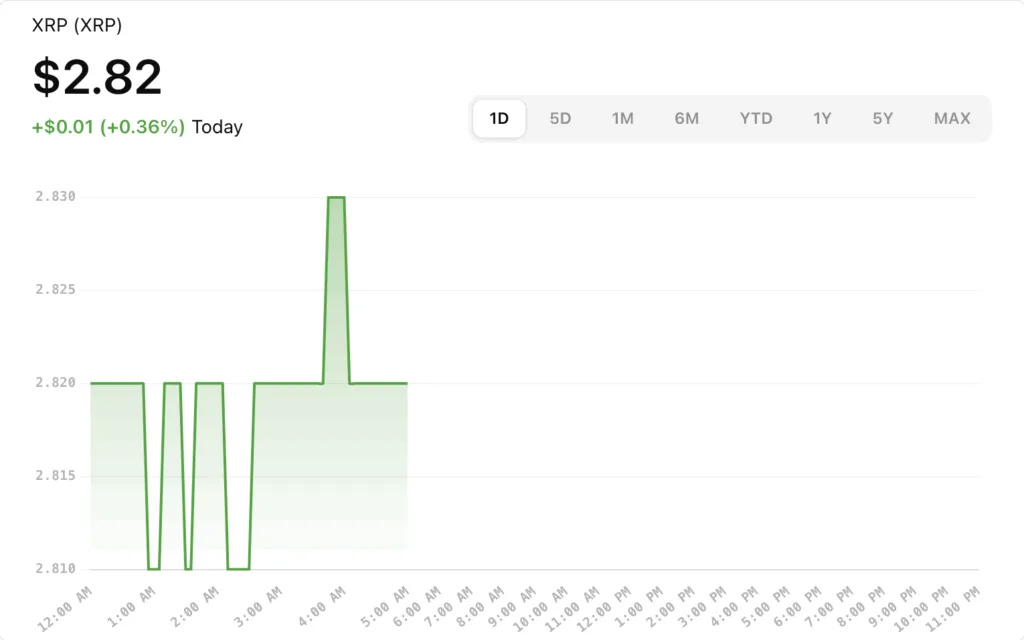Click the 2.810 y-axis label

56,569
